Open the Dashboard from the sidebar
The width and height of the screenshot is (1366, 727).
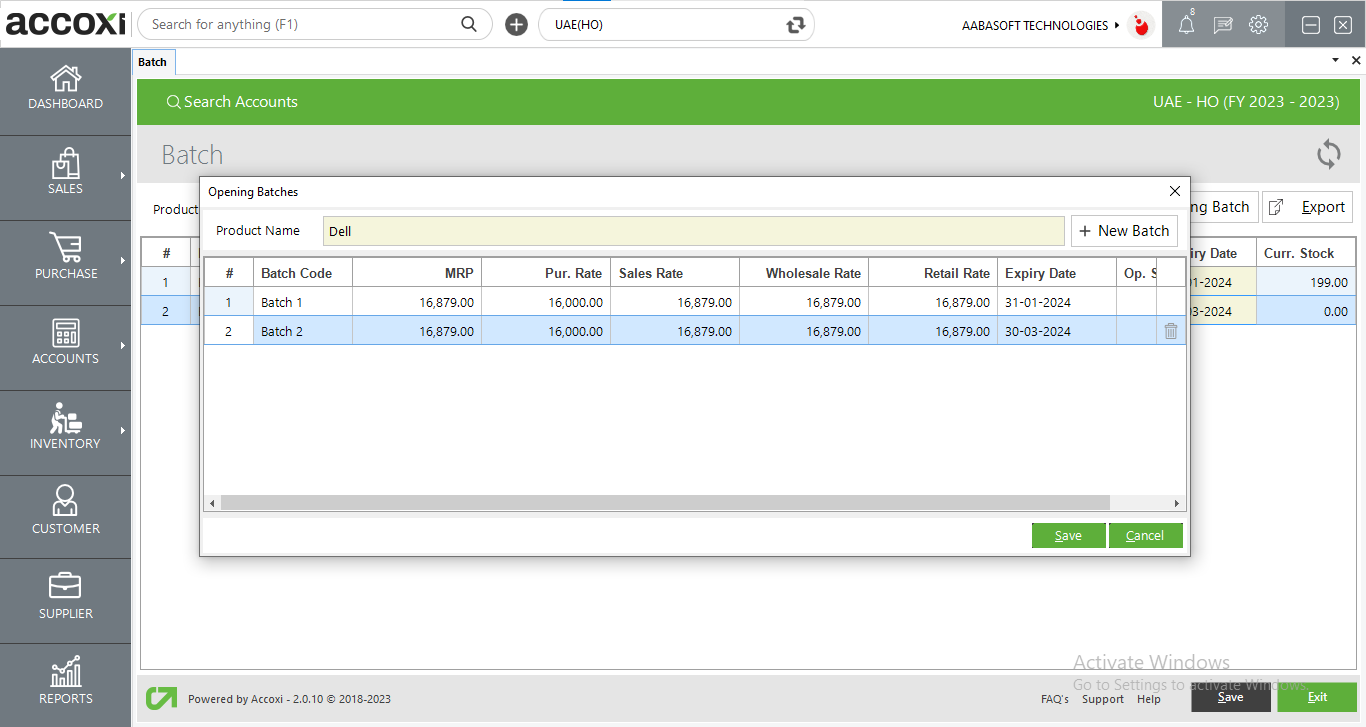tap(65, 88)
